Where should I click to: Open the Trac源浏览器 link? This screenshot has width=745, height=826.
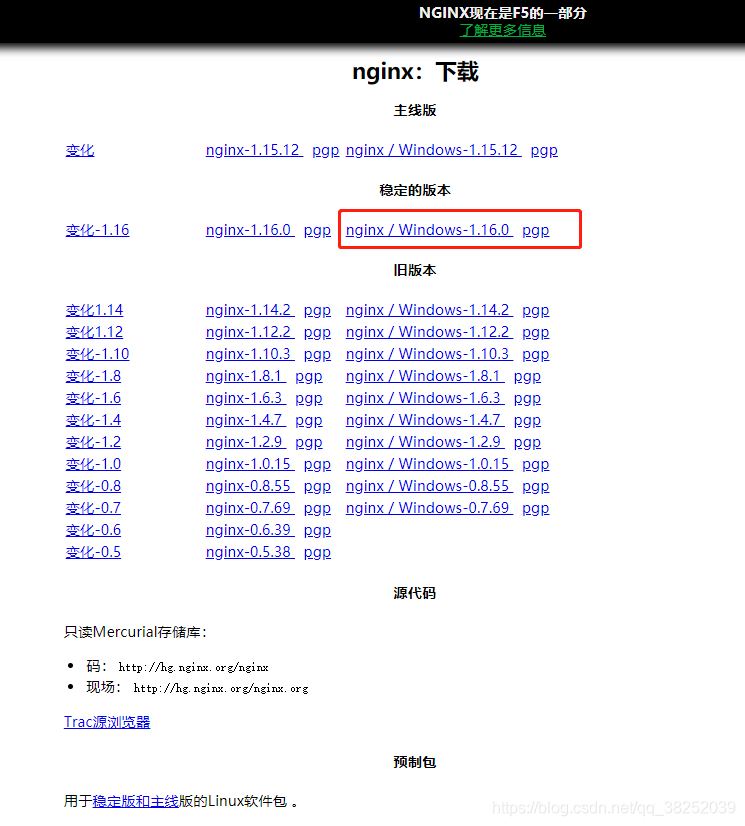click(107, 722)
